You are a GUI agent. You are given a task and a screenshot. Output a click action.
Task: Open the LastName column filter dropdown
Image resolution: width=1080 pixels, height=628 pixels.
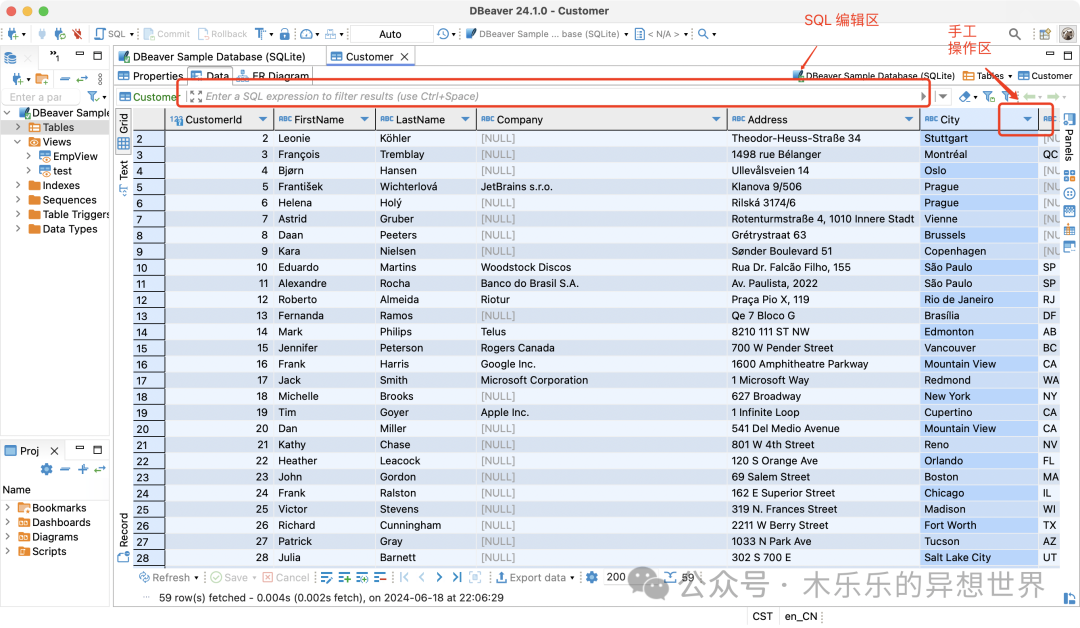pyautogui.click(x=465, y=119)
